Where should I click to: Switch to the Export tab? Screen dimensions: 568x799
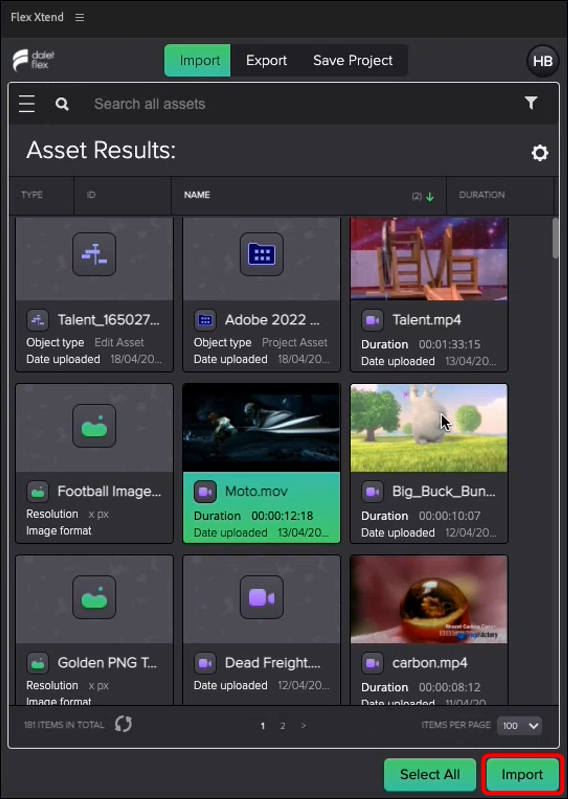click(266, 61)
